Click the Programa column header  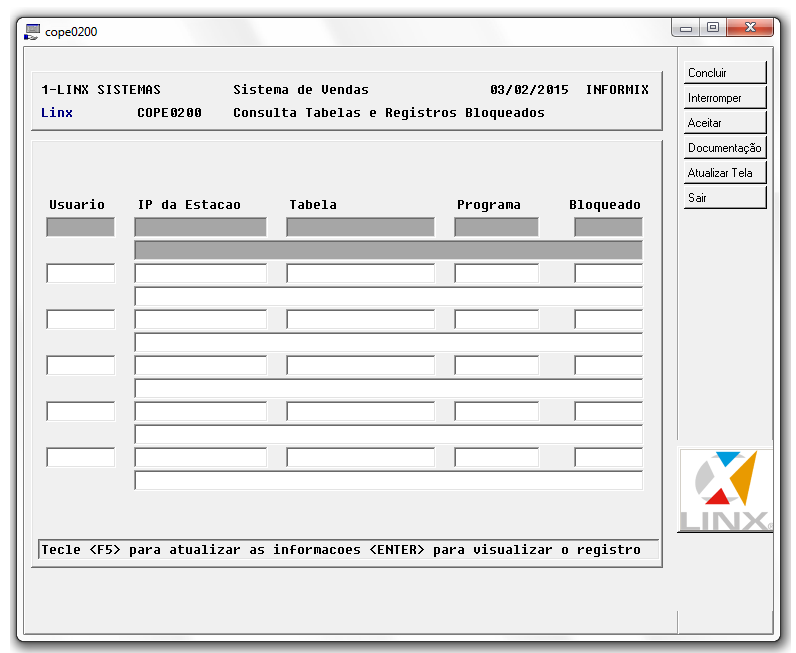coord(488,205)
